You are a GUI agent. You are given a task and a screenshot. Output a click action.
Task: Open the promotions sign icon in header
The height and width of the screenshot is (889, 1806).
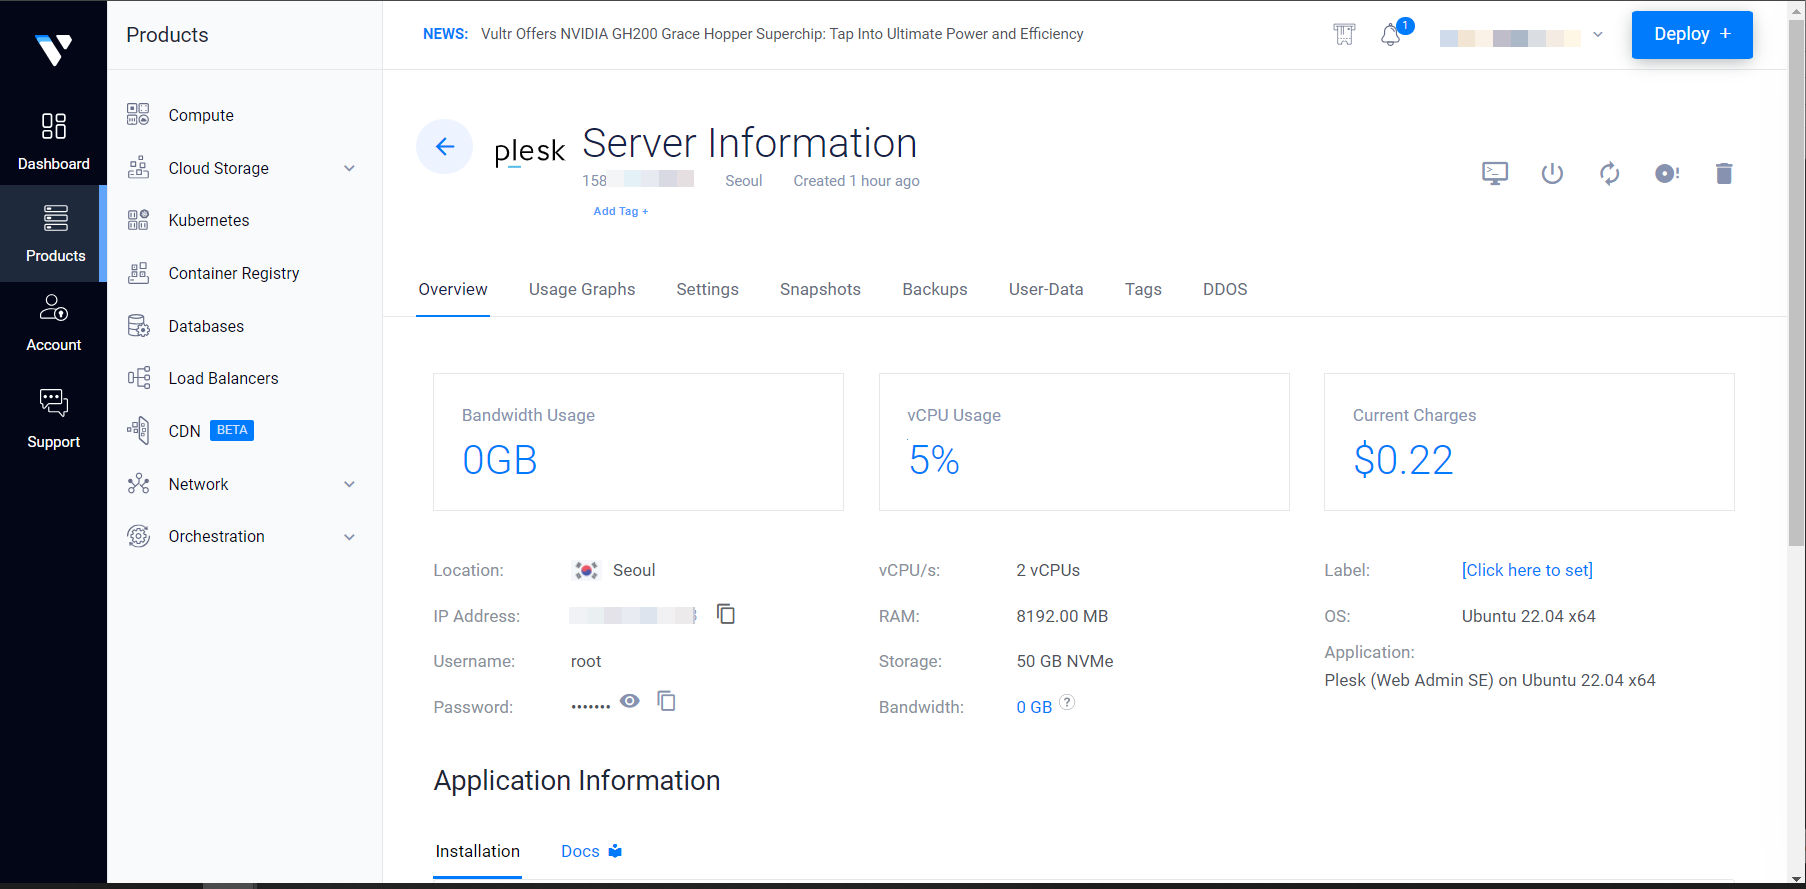click(1344, 35)
